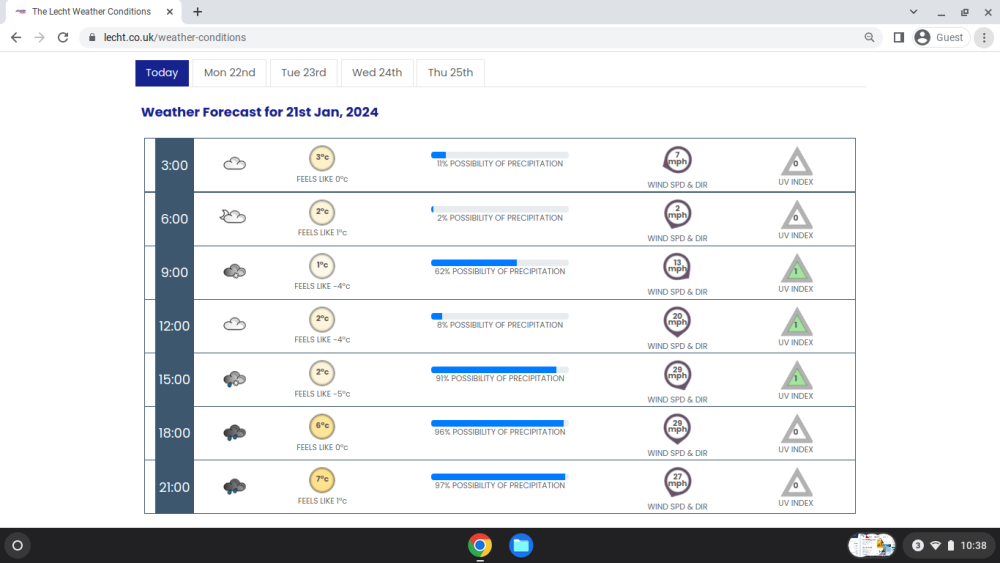The width and height of the screenshot is (1000, 563).
Task: Click the 29 mph wind icon at 18:00
Action: point(677,428)
